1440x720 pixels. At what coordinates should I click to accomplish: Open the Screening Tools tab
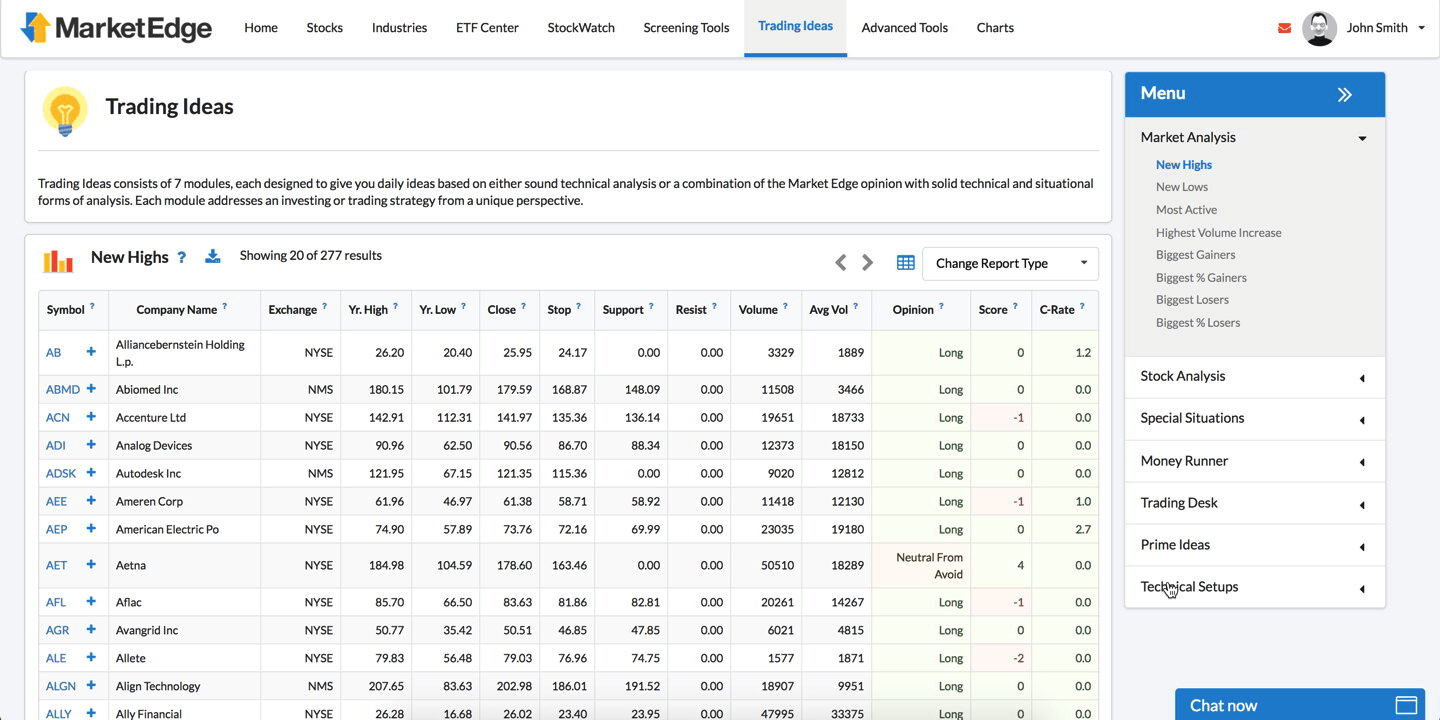coord(686,28)
